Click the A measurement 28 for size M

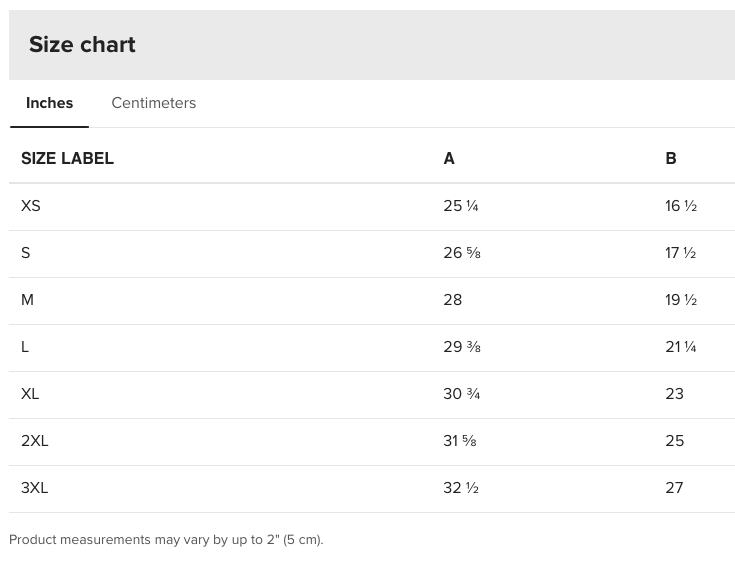[x=453, y=300]
